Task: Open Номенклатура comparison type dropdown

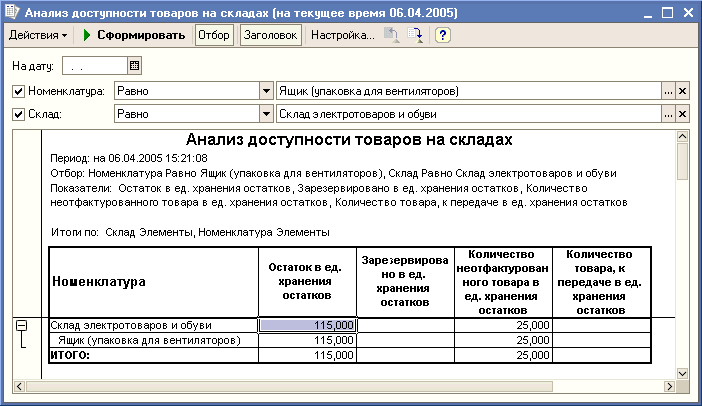Action: (266, 92)
